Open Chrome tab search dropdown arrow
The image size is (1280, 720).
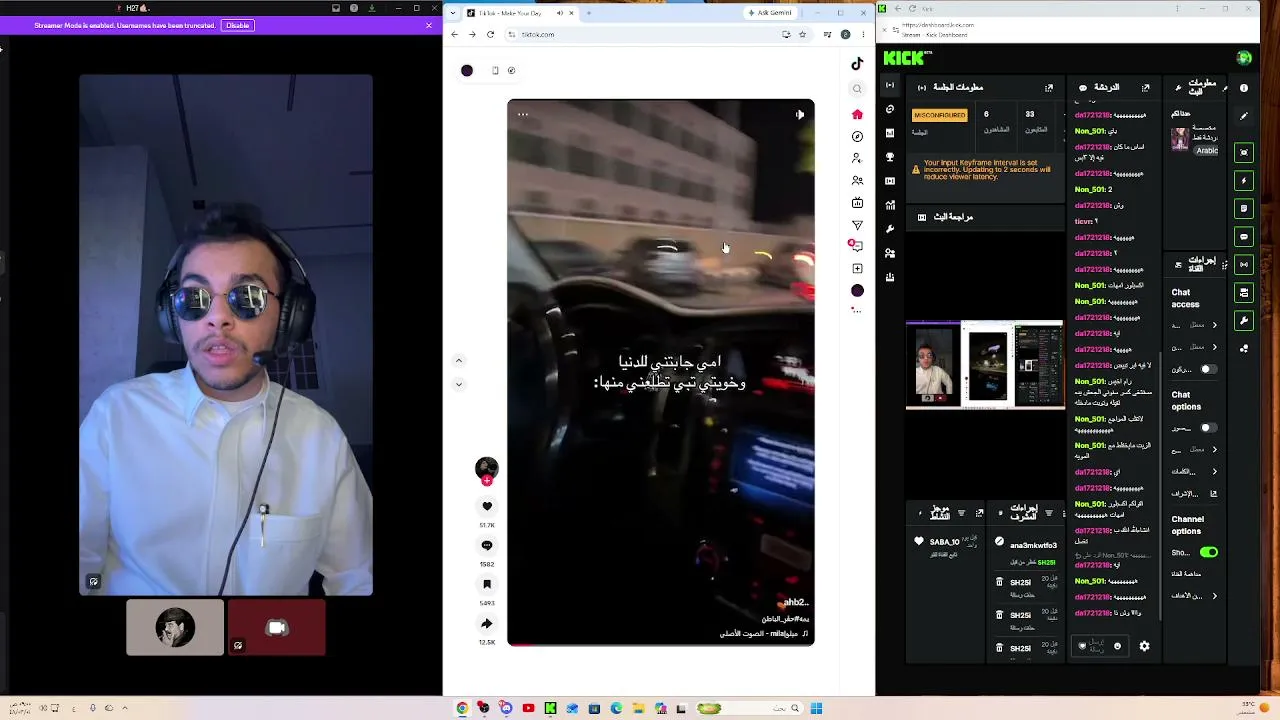pyautogui.click(x=454, y=13)
